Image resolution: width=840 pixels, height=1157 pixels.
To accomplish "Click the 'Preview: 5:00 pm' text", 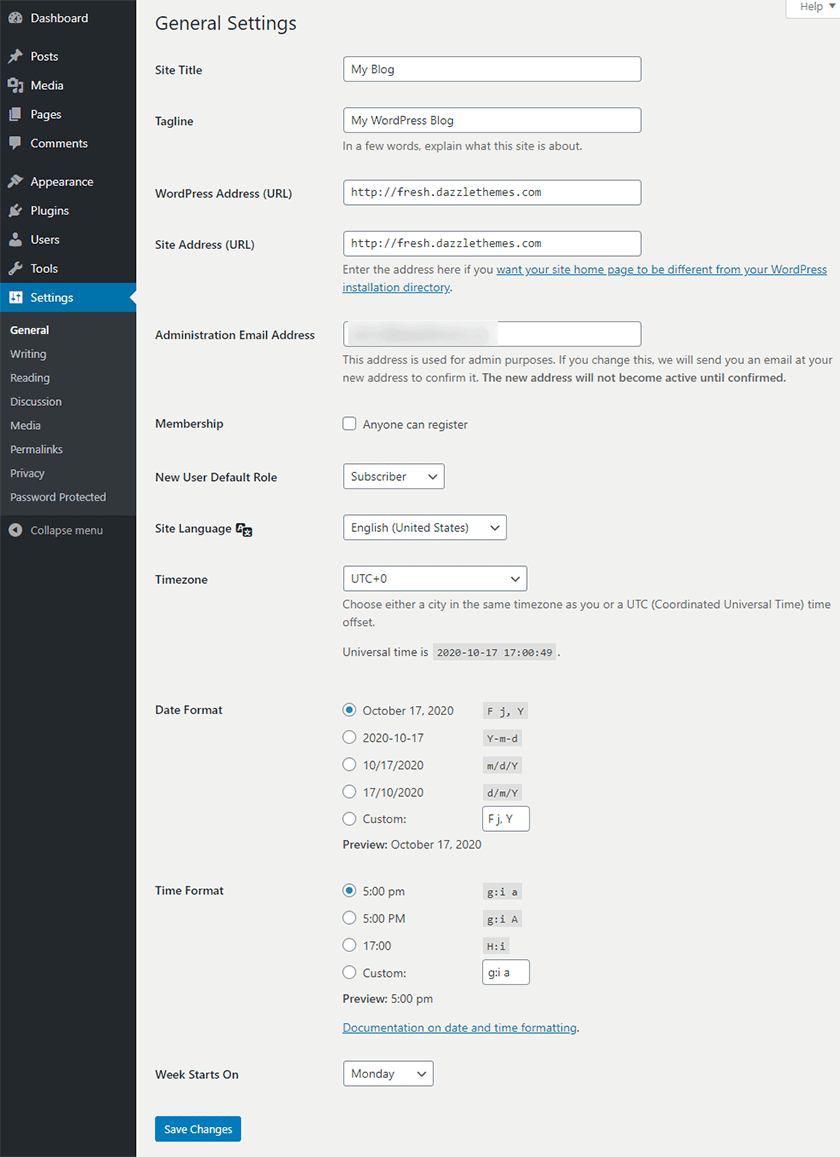I will [388, 999].
